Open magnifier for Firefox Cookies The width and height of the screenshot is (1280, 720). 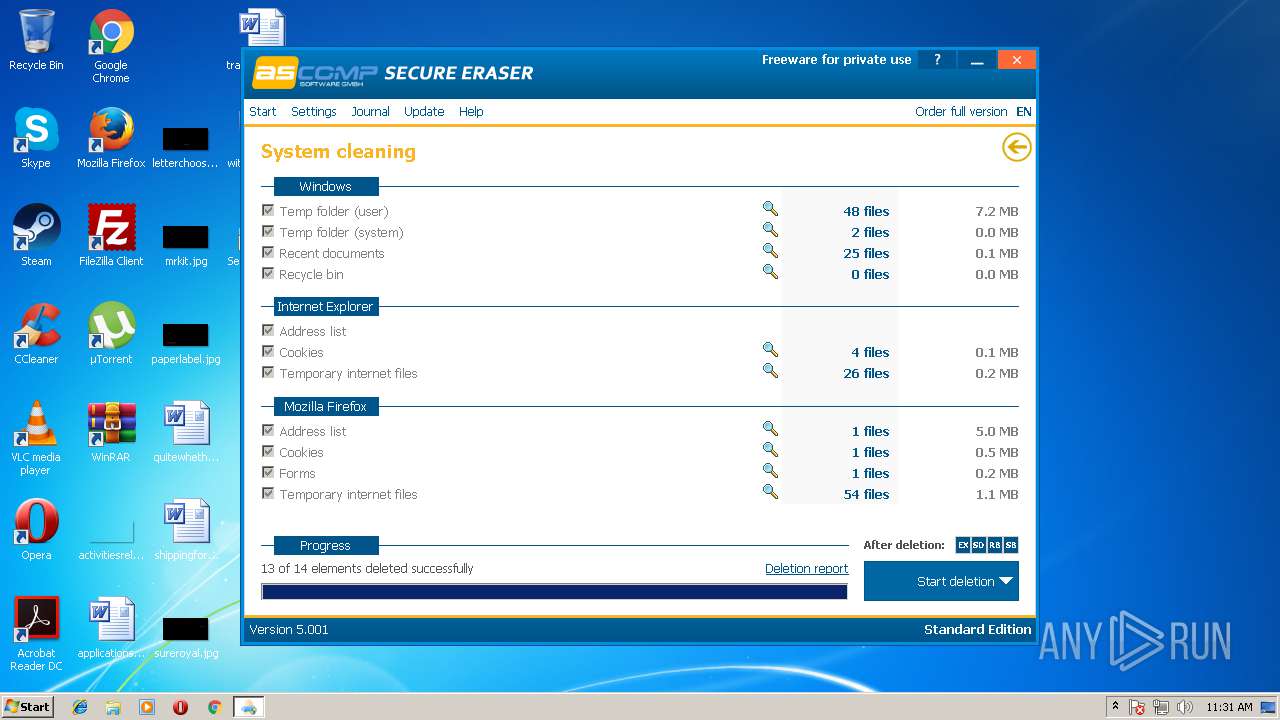point(770,450)
